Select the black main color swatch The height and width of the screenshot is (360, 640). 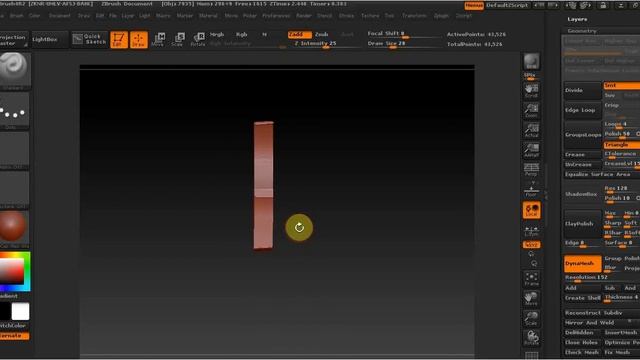[x=4, y=311]
